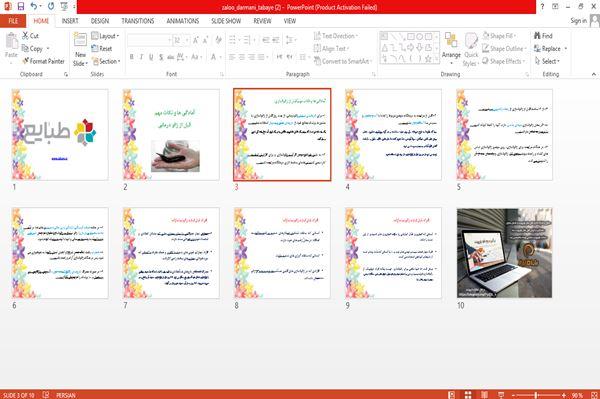The image size is (600, 399).
Task: Click the Paste clipboard icon
Action: (11, 40)
